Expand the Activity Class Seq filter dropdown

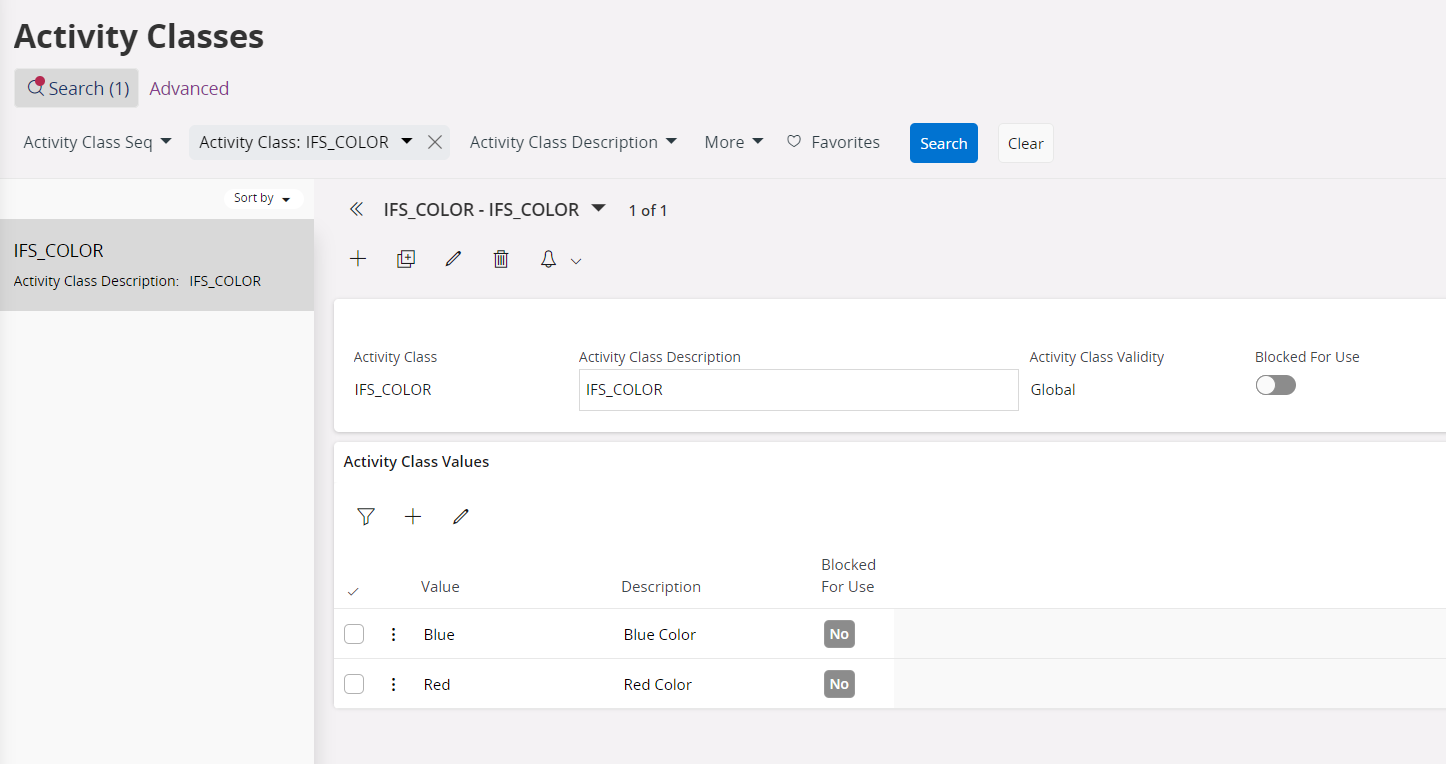click(x=98, y=142)
